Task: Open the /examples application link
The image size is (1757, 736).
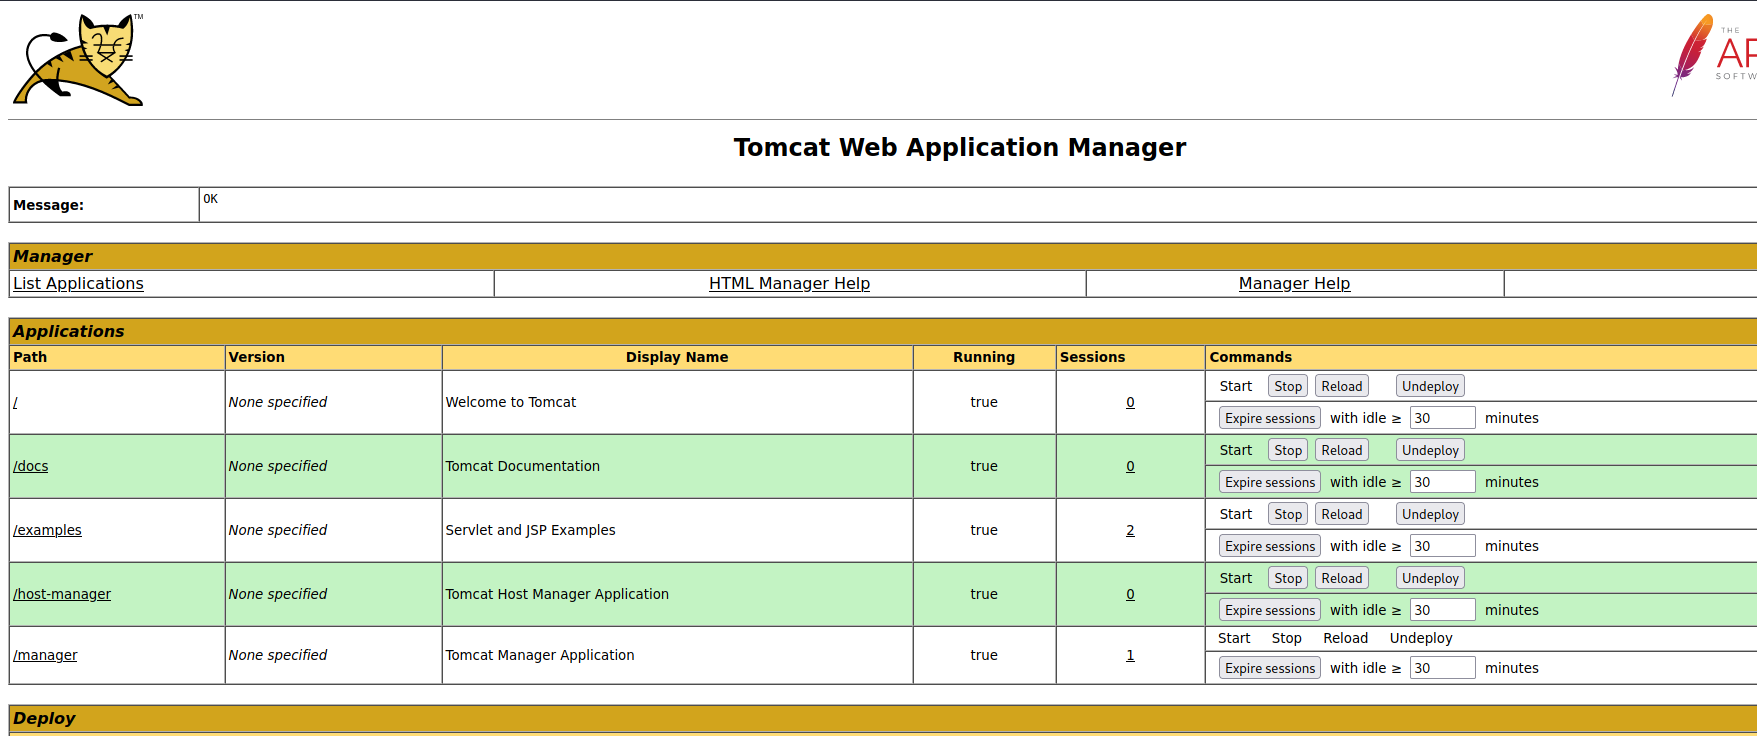Action: (x=47, y=530)
